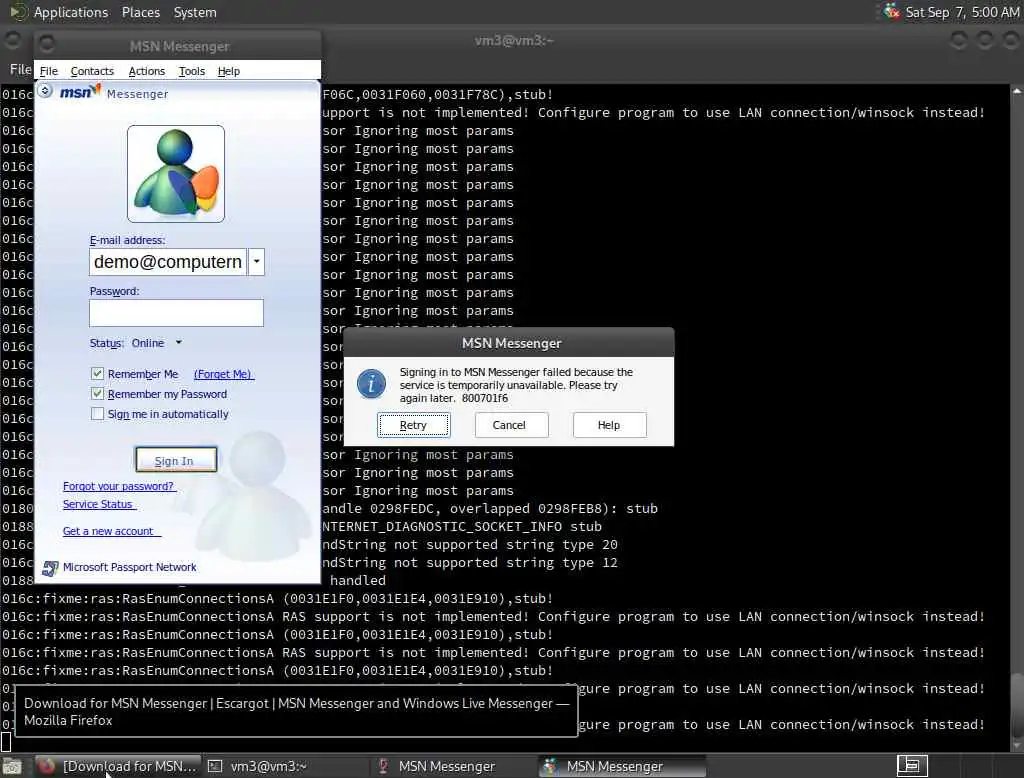Open the Status Online dropdown
The height and width of the screenshot is (778, 1024).
tap(157, 343)
